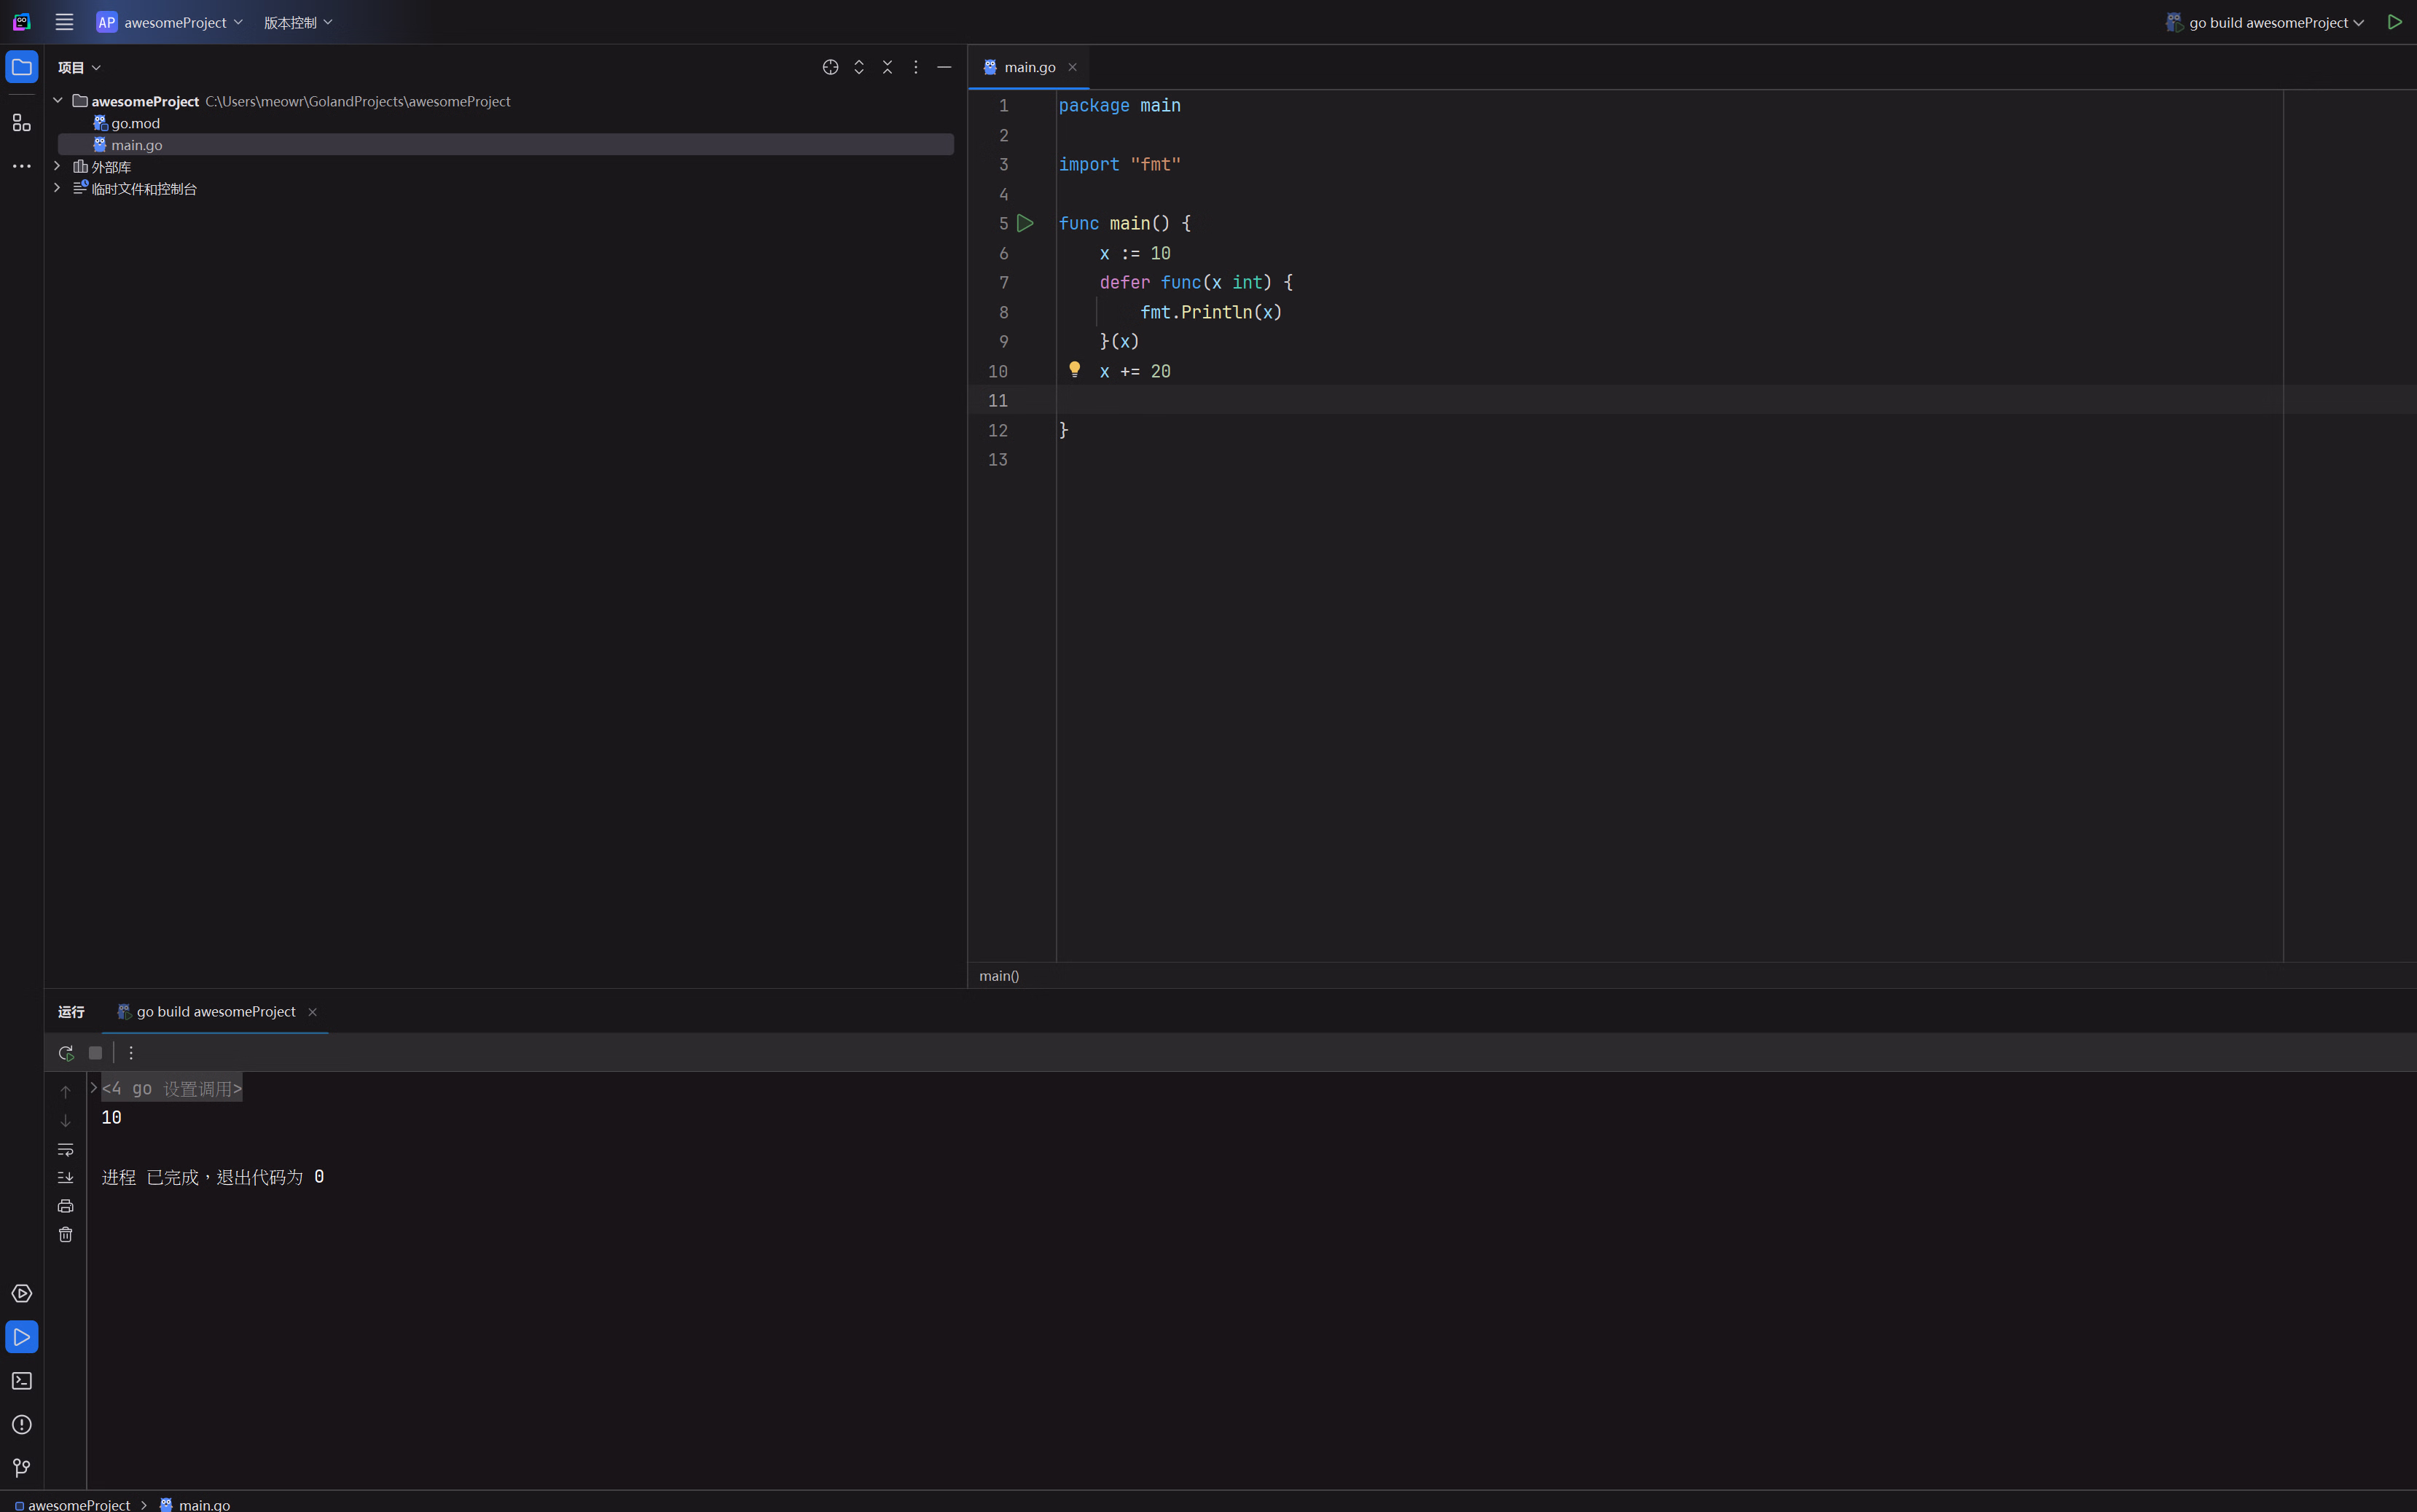
Task: Click the Services tool window icon
Action: tap(21, 1294)
